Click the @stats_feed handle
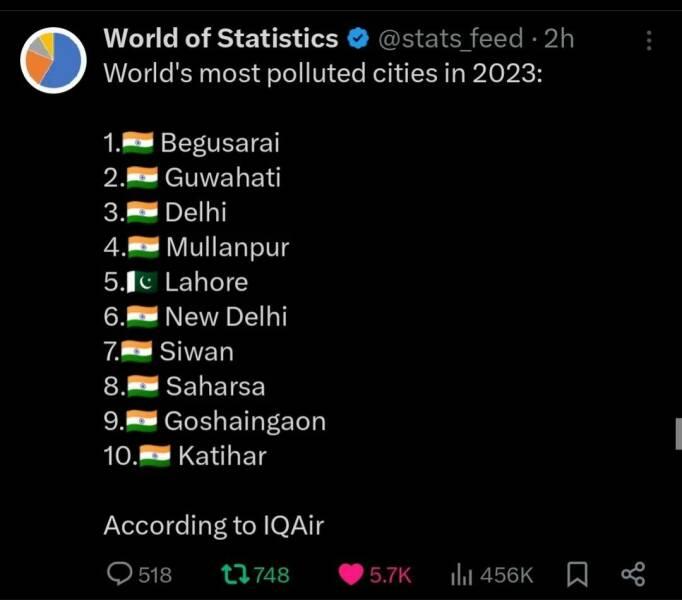This screenshot has height=600, width=682. pyautogui.click(x=449, y=39)
